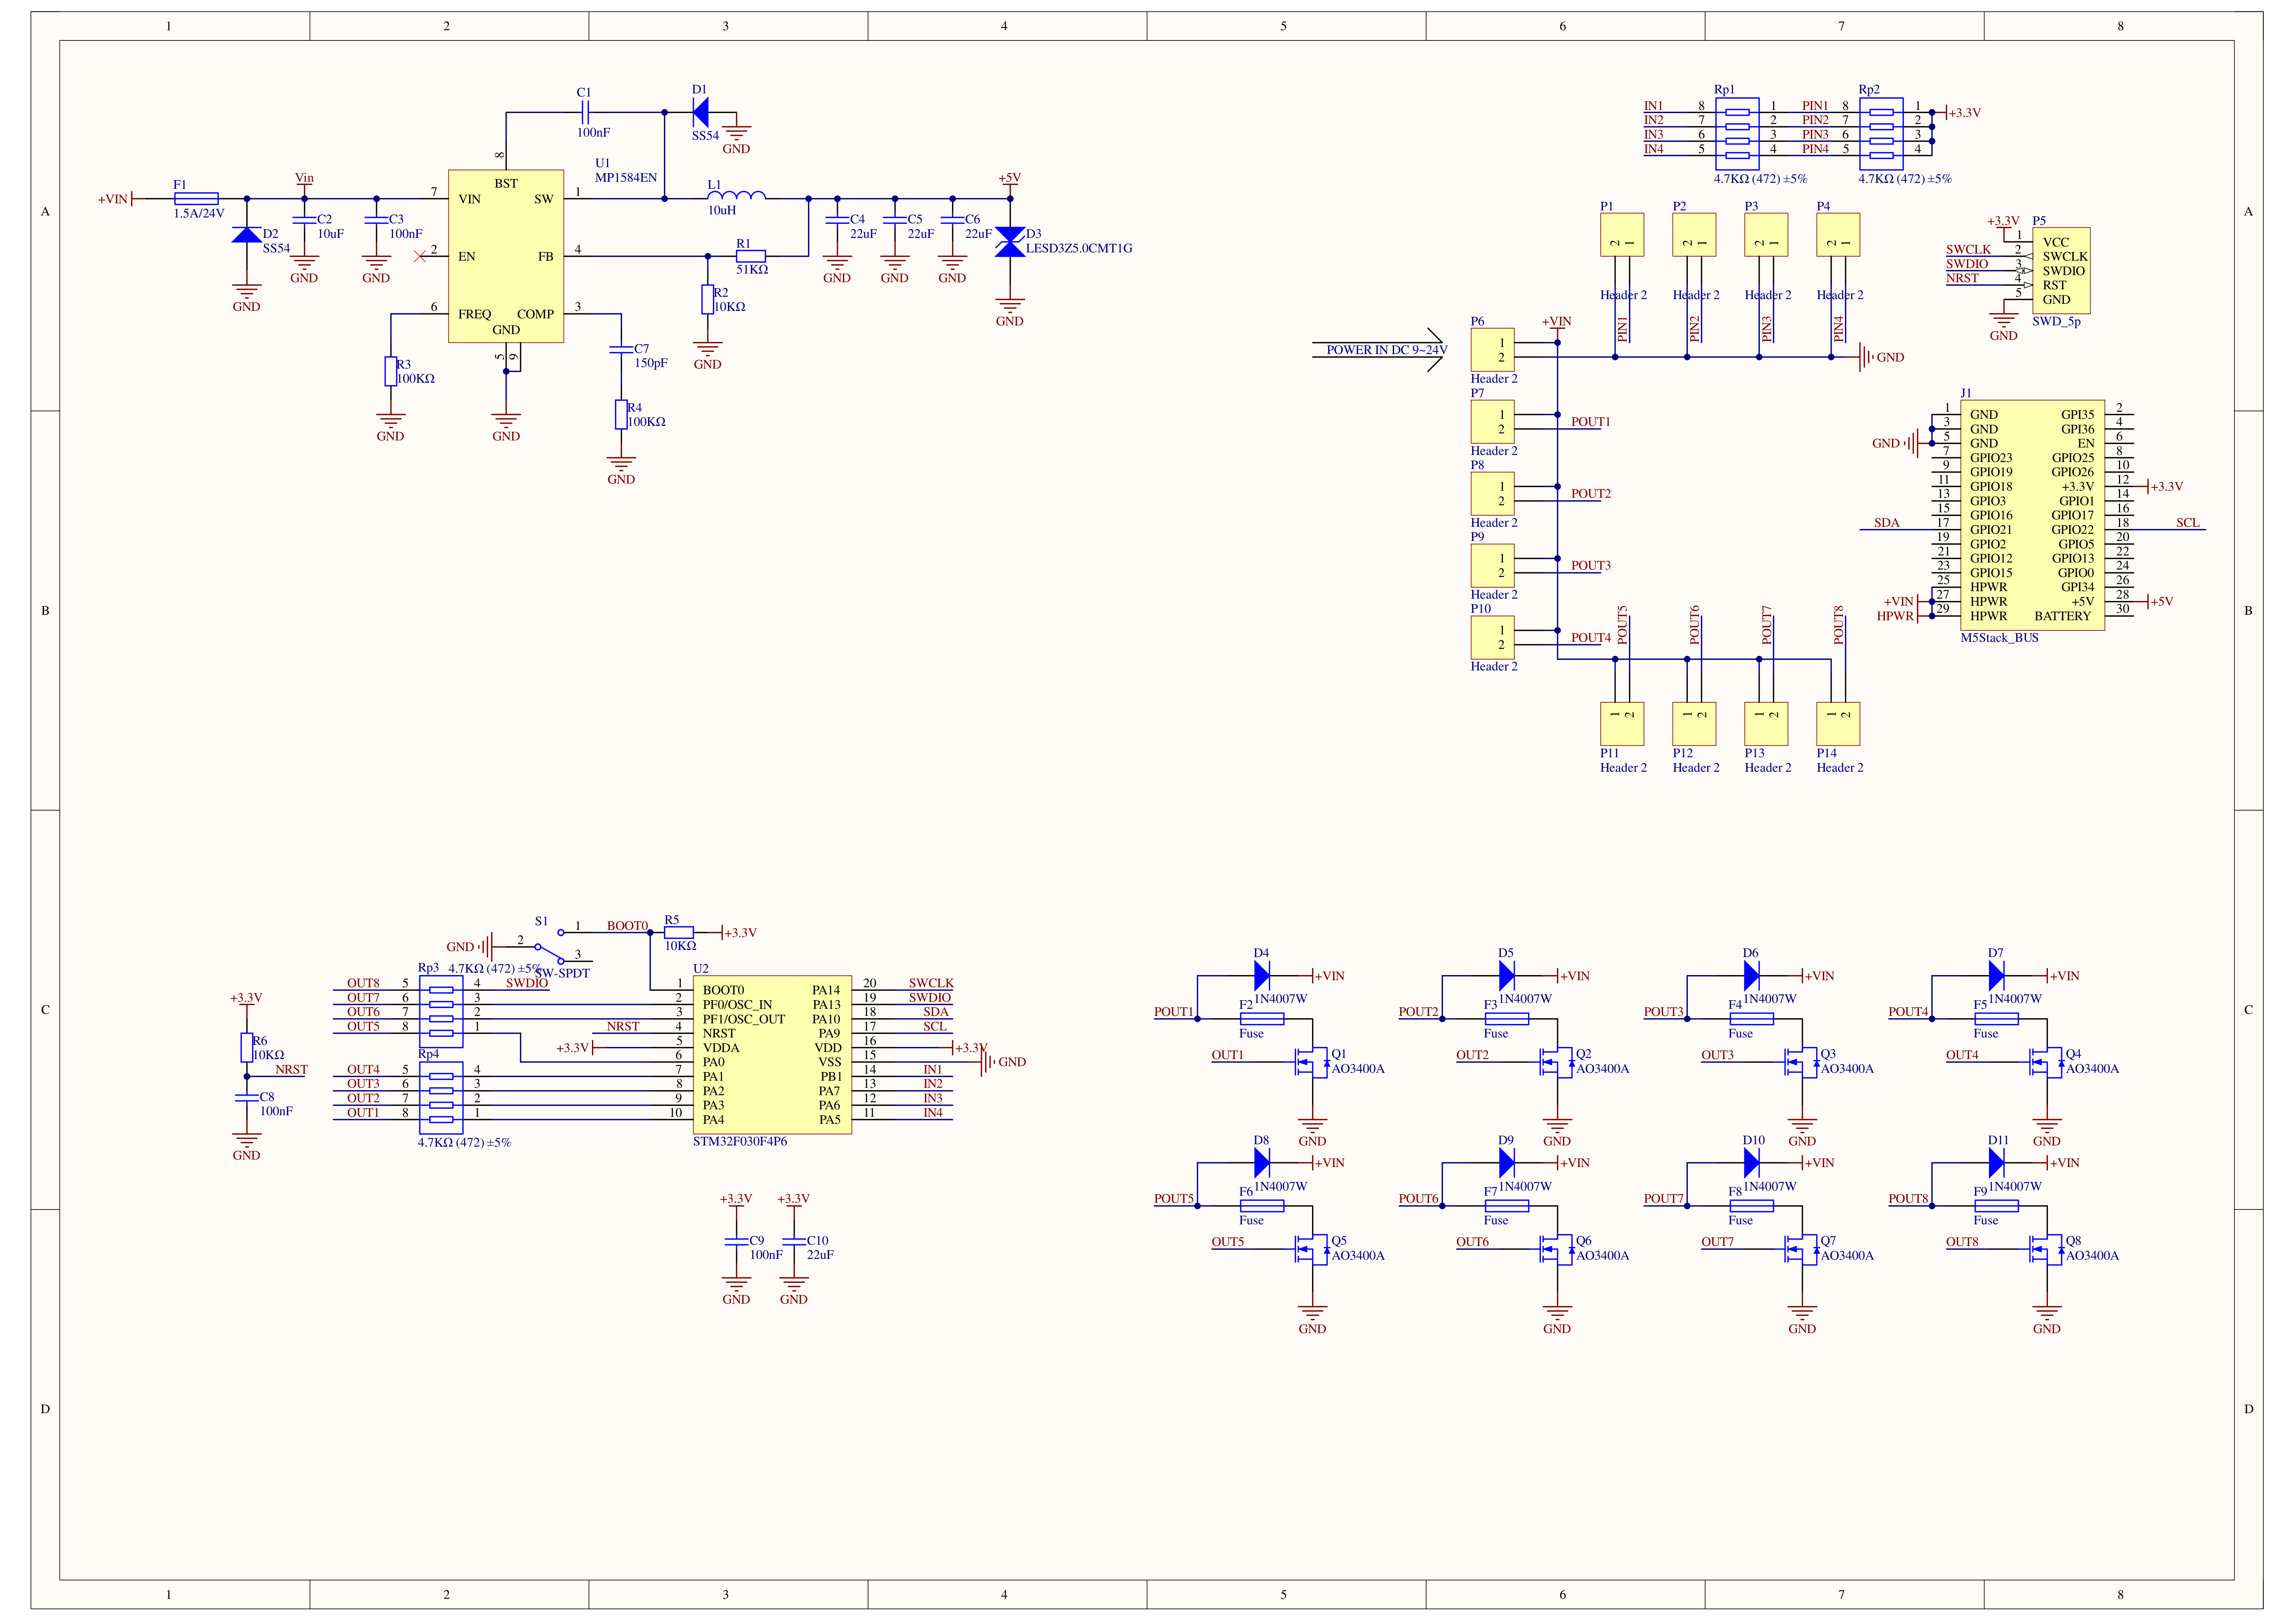2296x1622 pixels.
Task: Select the R4 100KΩ resistor symbol
Action: coord(621,414)
